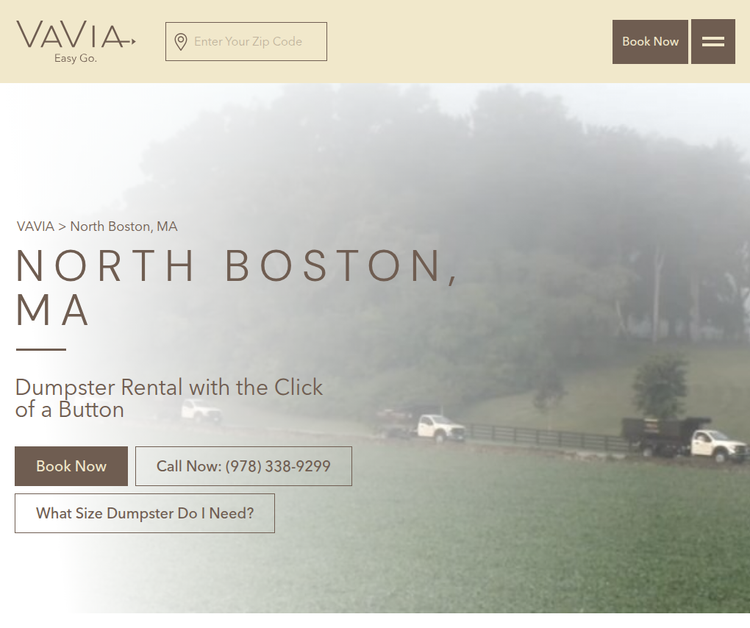Screen dimensions: 750x628
Task: Focus the Enter Your Zip Code field
Action: [246, 42]
